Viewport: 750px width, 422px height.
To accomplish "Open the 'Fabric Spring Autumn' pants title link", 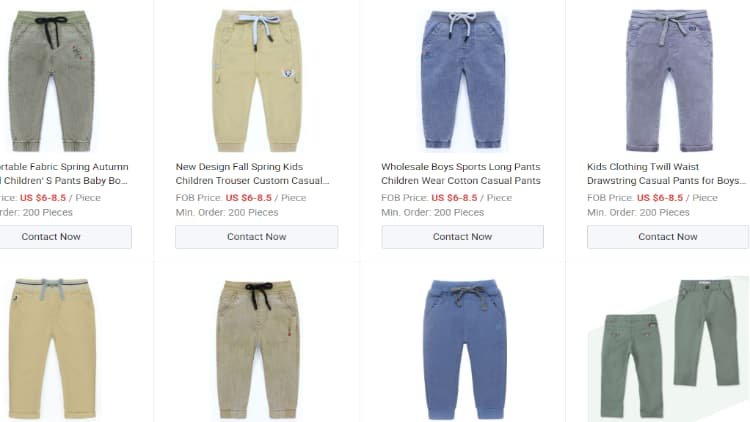I will (64, 167).
